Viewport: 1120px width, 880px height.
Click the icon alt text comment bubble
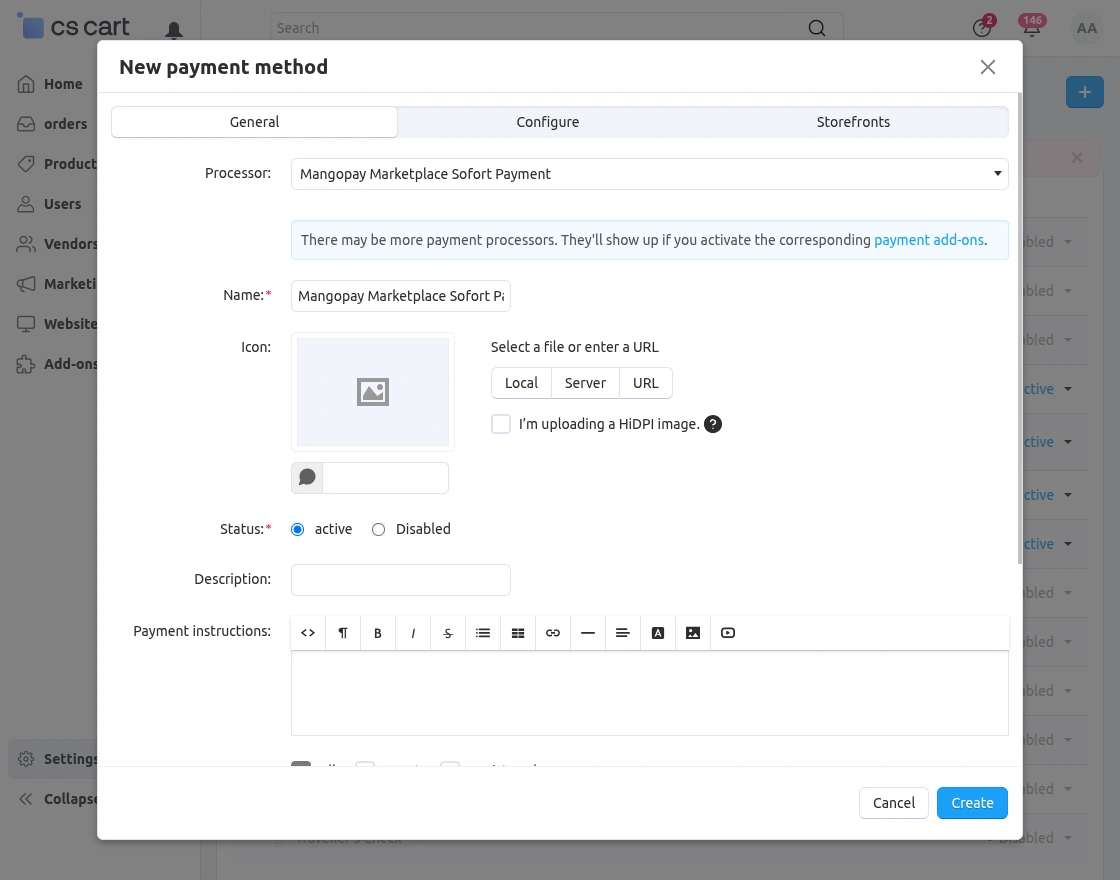pos(307,477)
